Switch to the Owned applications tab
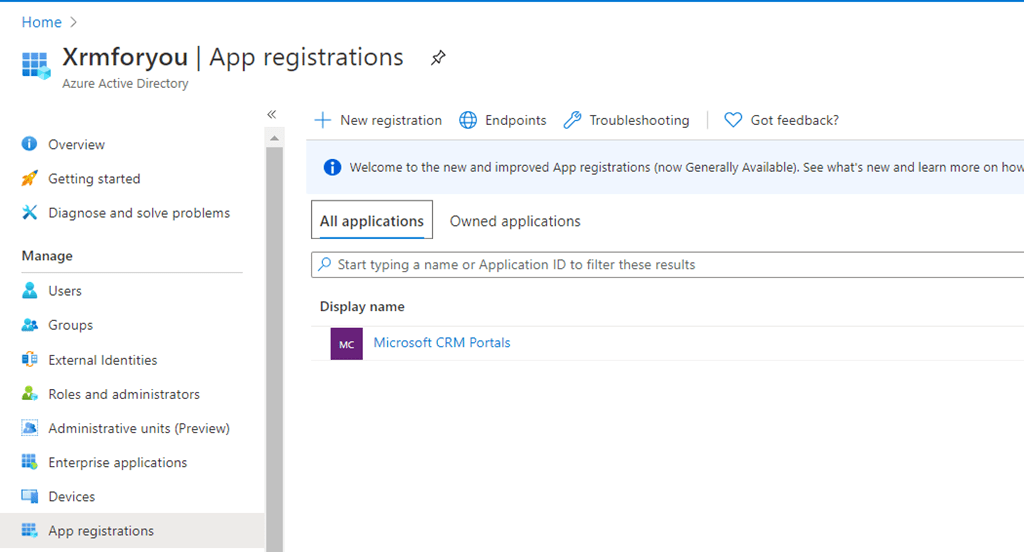This screenshot has height=552, width=1024. point(515,221)
